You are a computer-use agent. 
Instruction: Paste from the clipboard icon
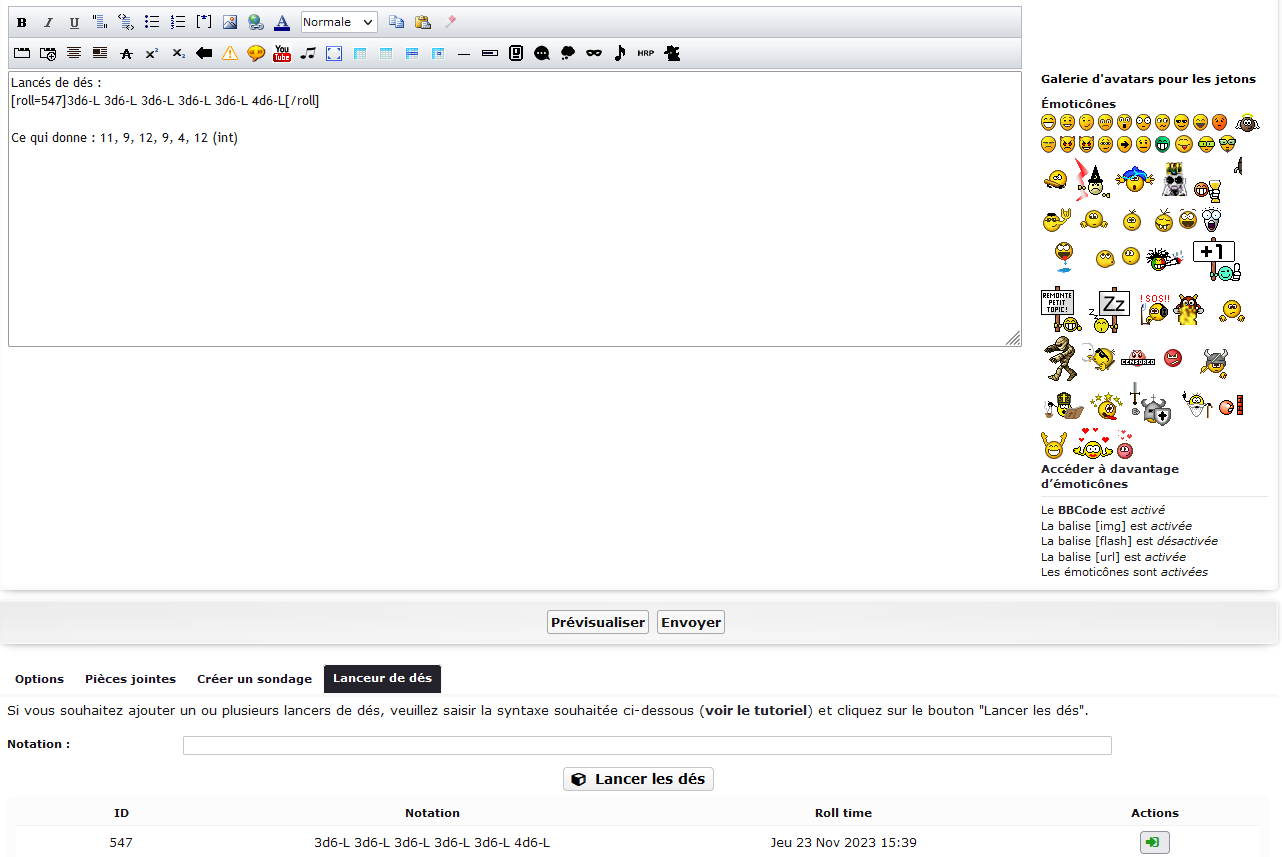tap(422, 22)
